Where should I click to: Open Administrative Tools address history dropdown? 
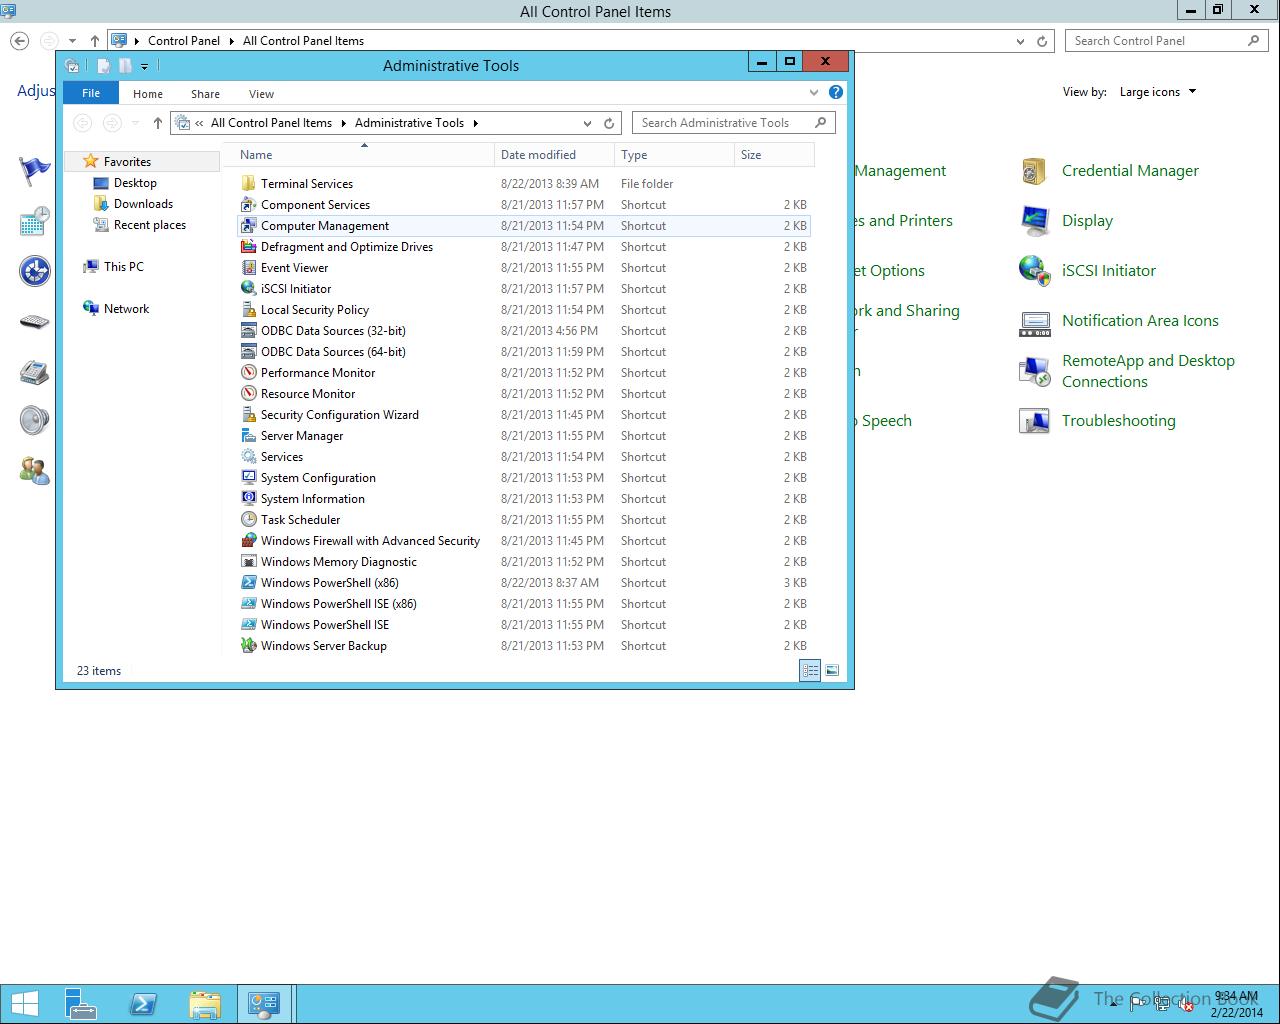[x=587, y=123]
